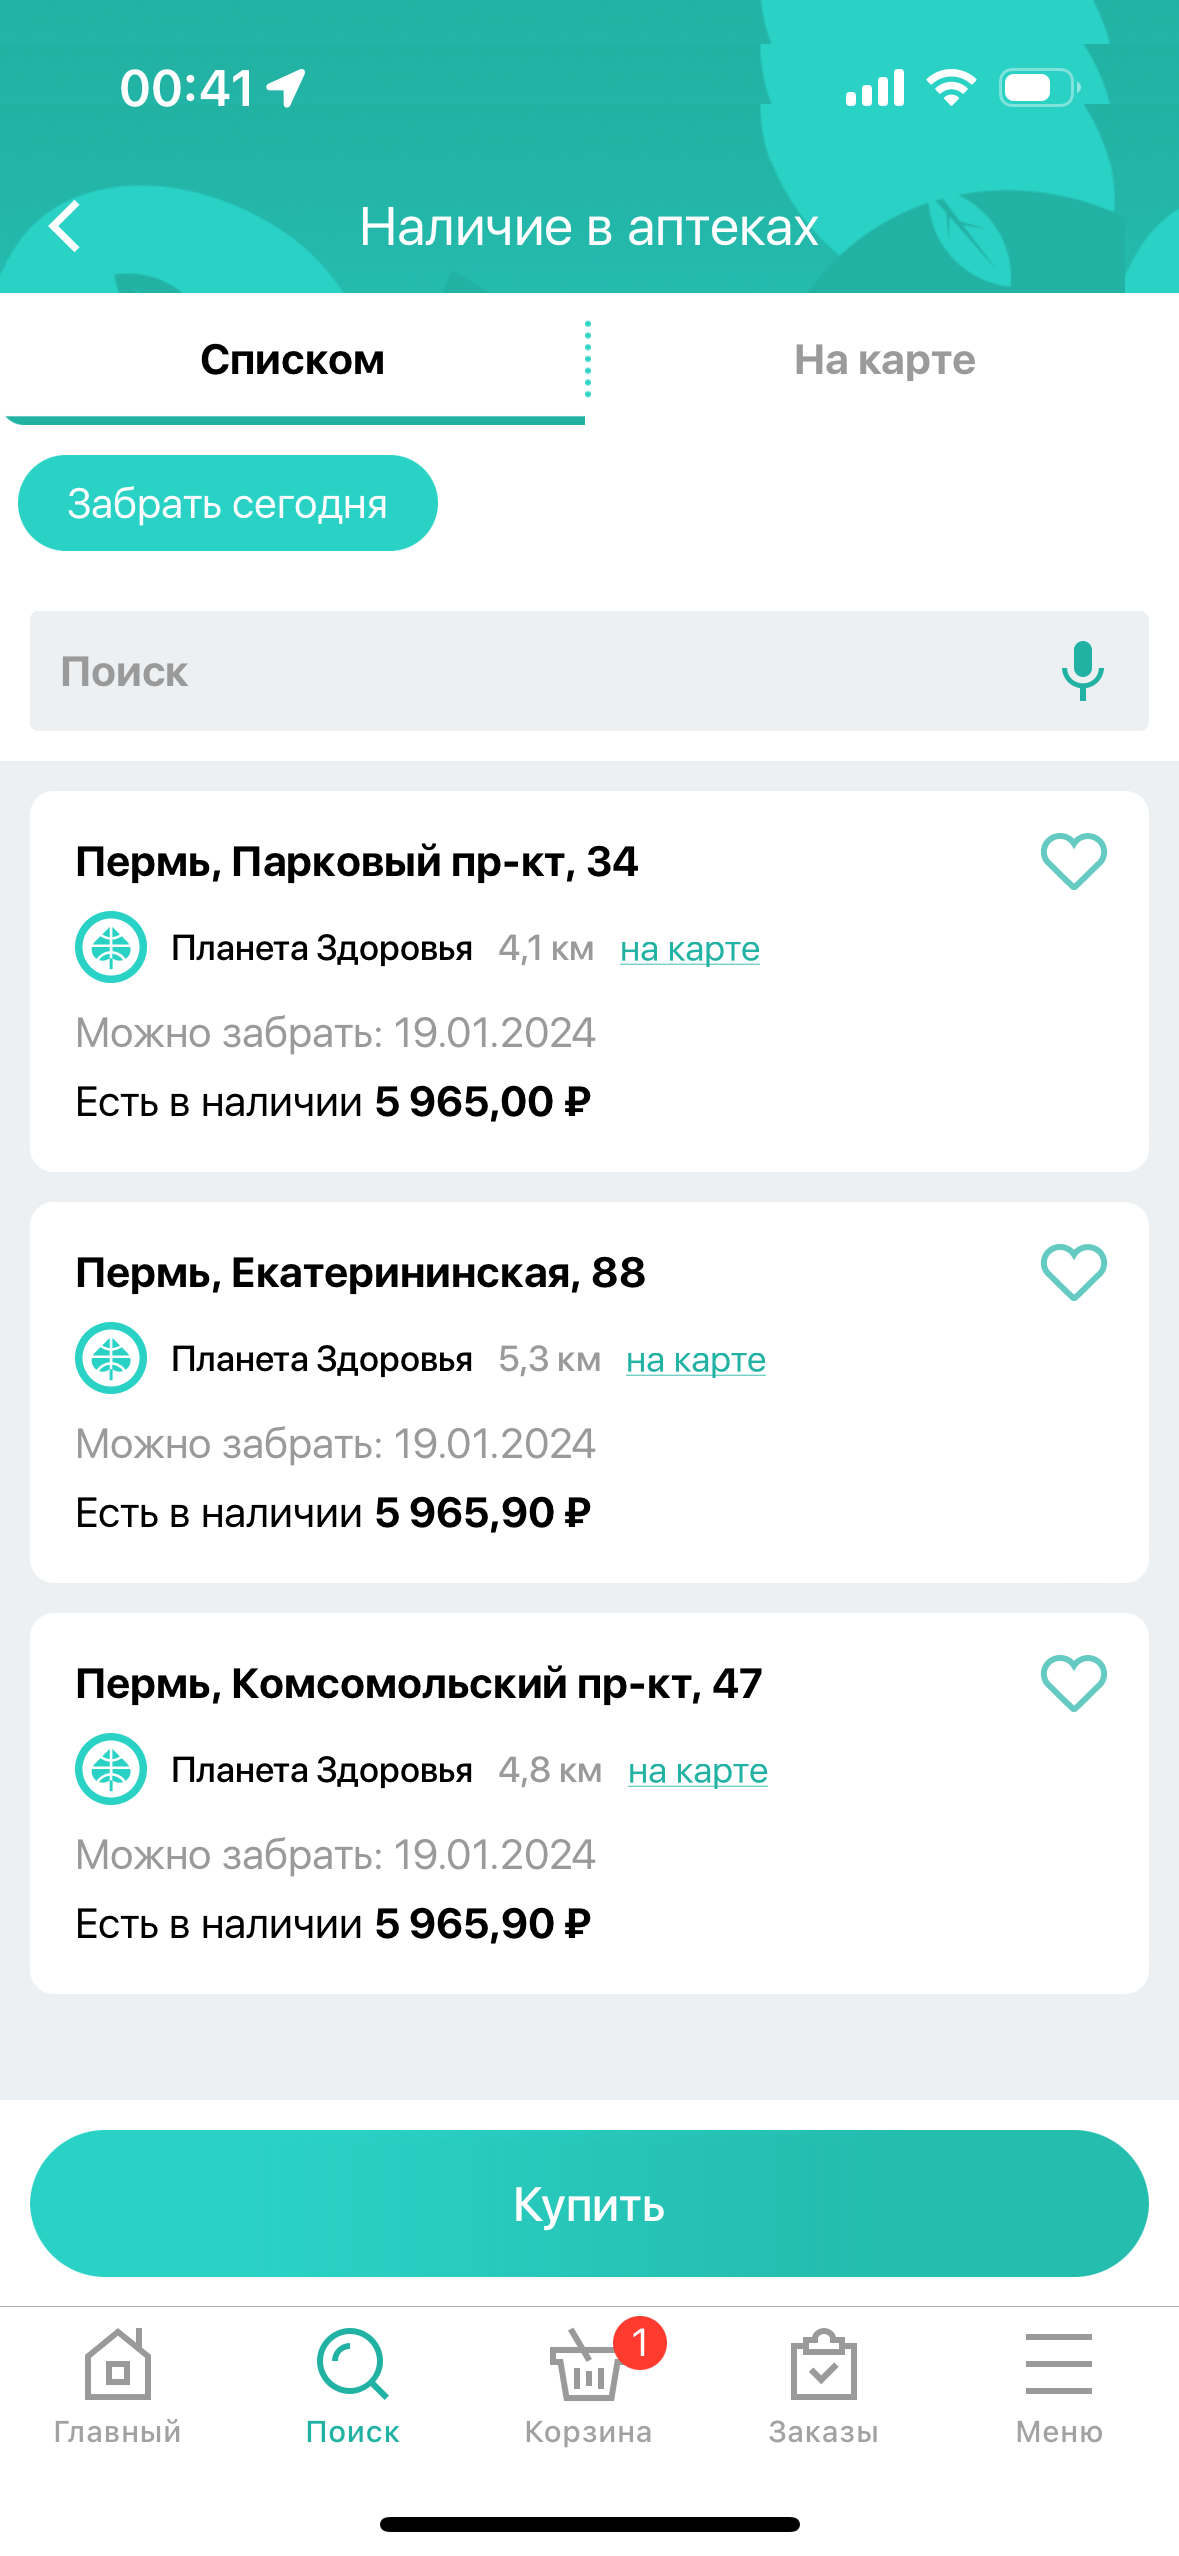This screenshot has height=2556, width=1179.
Task: Show Парковый пр-кт pharmacy на карте
Action: click(689, 949)
